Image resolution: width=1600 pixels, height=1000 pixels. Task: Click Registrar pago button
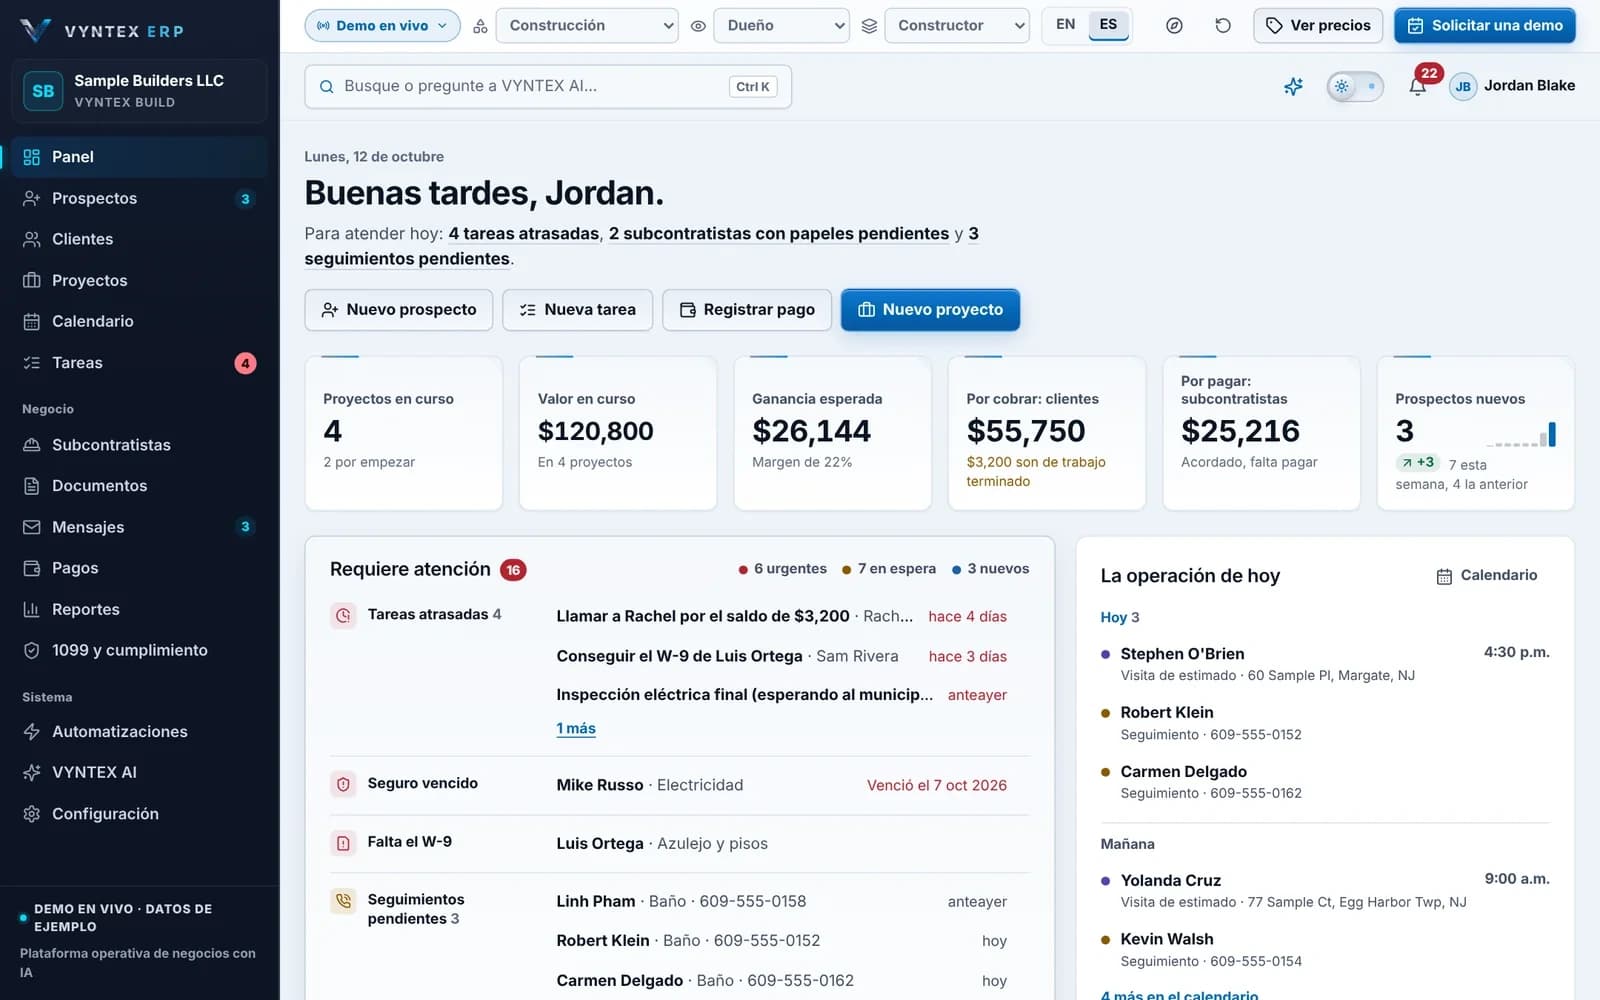tap(748, 310)
